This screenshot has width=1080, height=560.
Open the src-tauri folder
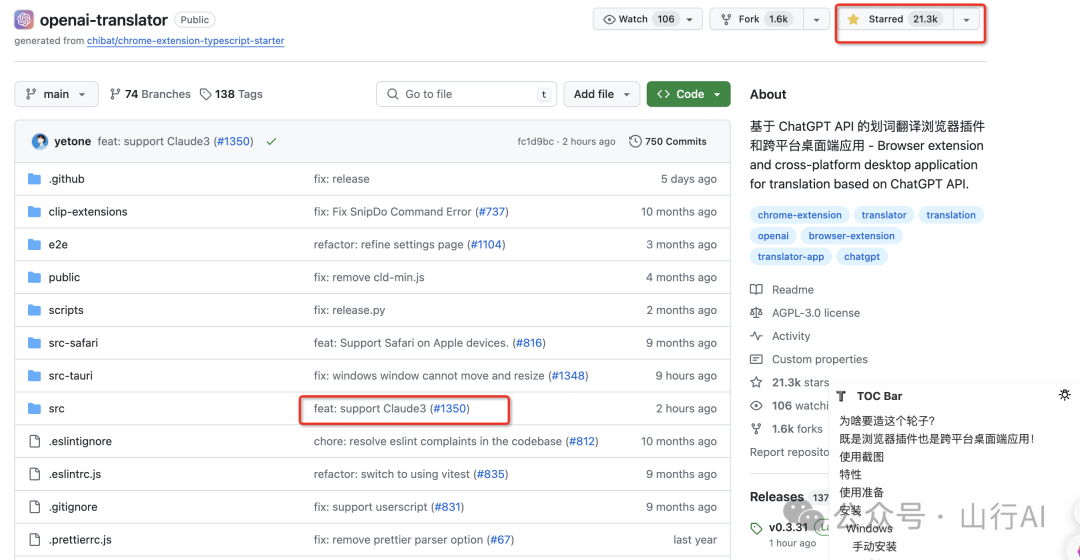pyautogui.click(x=70, y=376)
